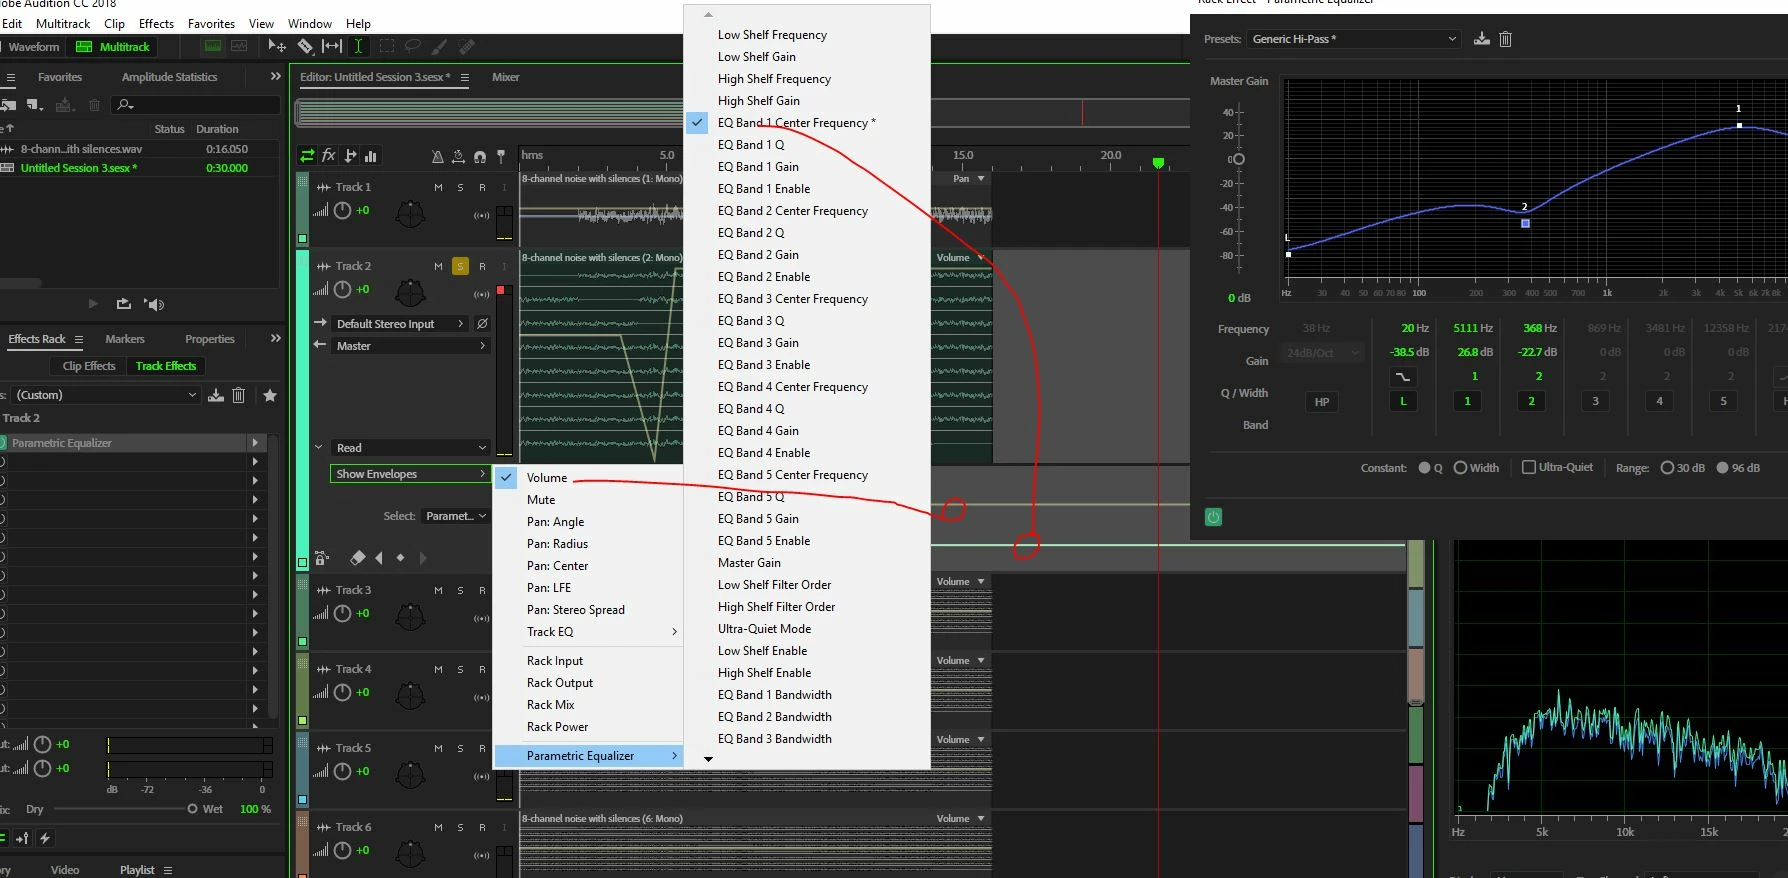
Task: Open the Track 2 Default Stereo Input dropdown
Action: pyautogui.click(x=400, y=324)
